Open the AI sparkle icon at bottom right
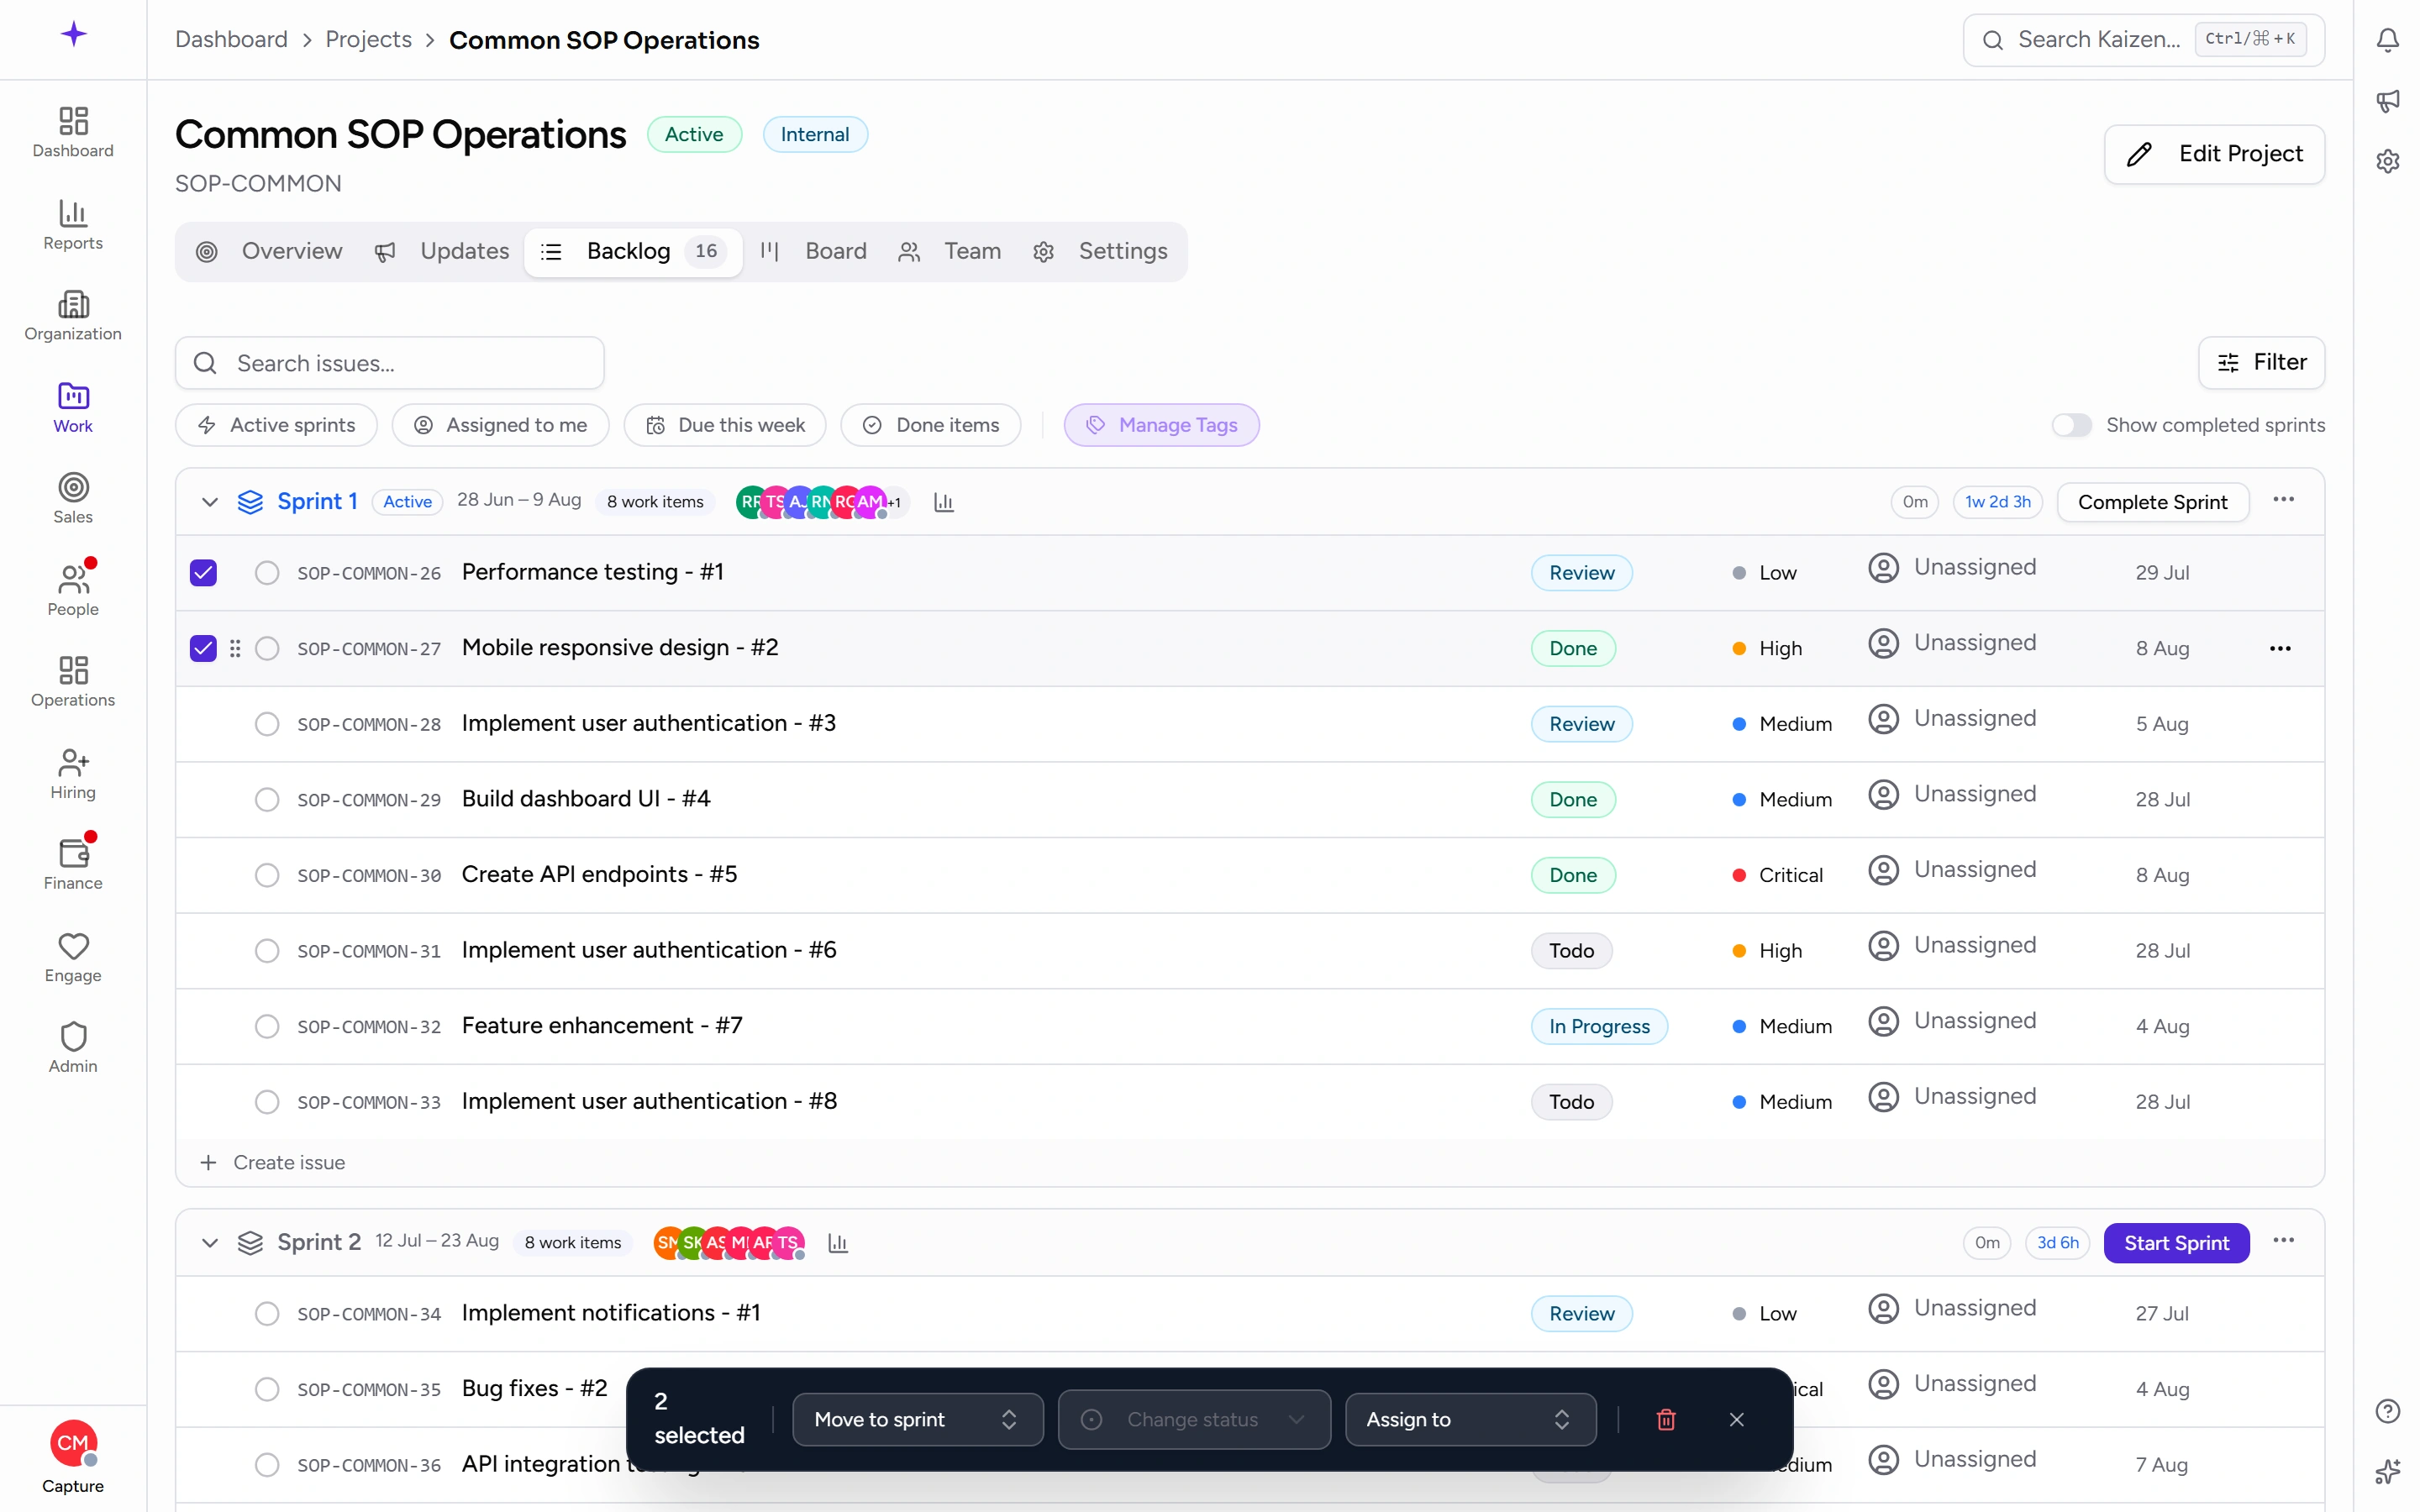The height and width of the screenshot is (1512, 2420). pos(2387,1471)
